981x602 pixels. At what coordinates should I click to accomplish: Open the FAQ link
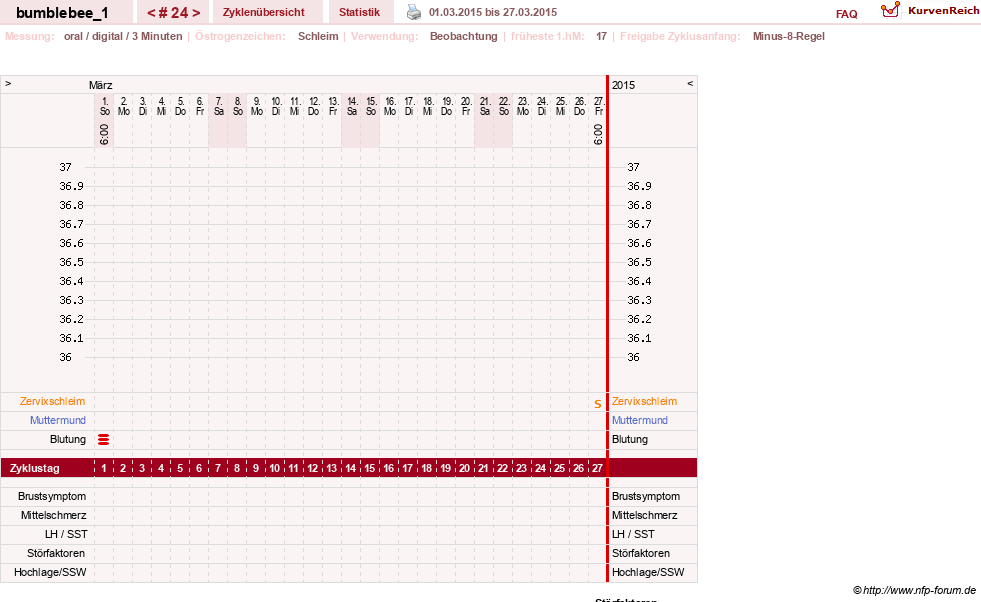click(x=846, y=14)
